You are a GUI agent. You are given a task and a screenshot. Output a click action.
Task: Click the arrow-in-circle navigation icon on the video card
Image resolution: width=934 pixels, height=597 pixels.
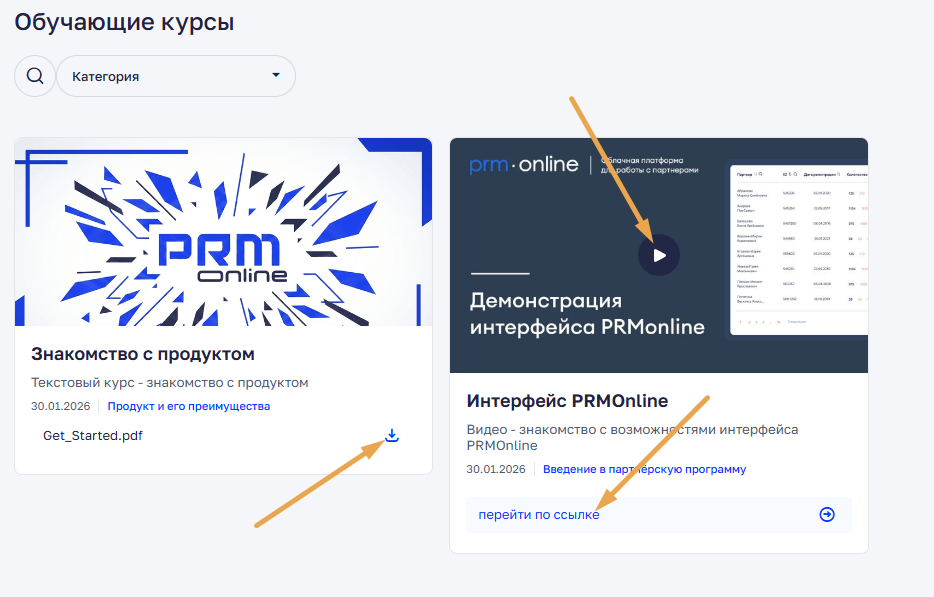[826, 514]
